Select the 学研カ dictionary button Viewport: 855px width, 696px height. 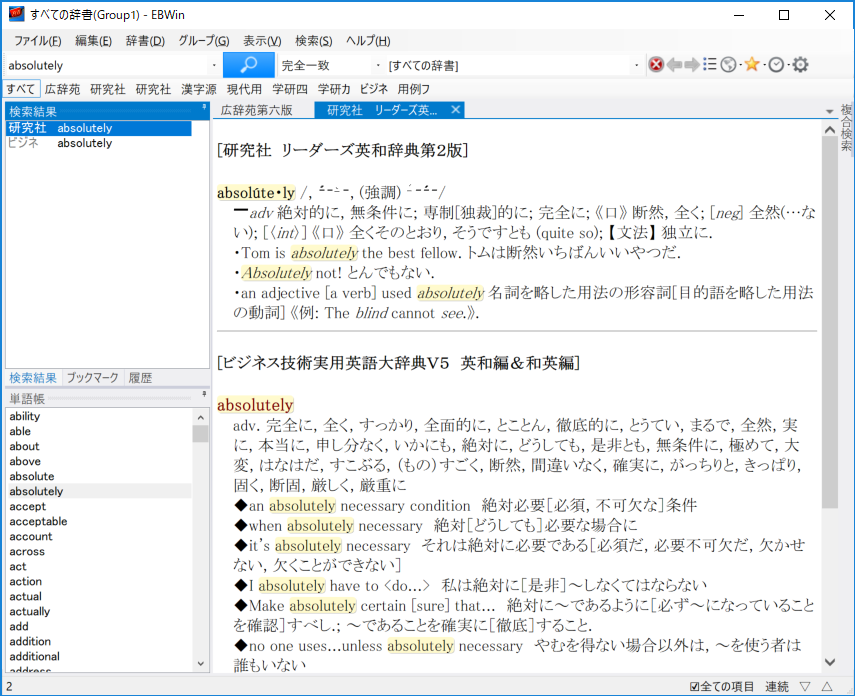coord(334,89)
